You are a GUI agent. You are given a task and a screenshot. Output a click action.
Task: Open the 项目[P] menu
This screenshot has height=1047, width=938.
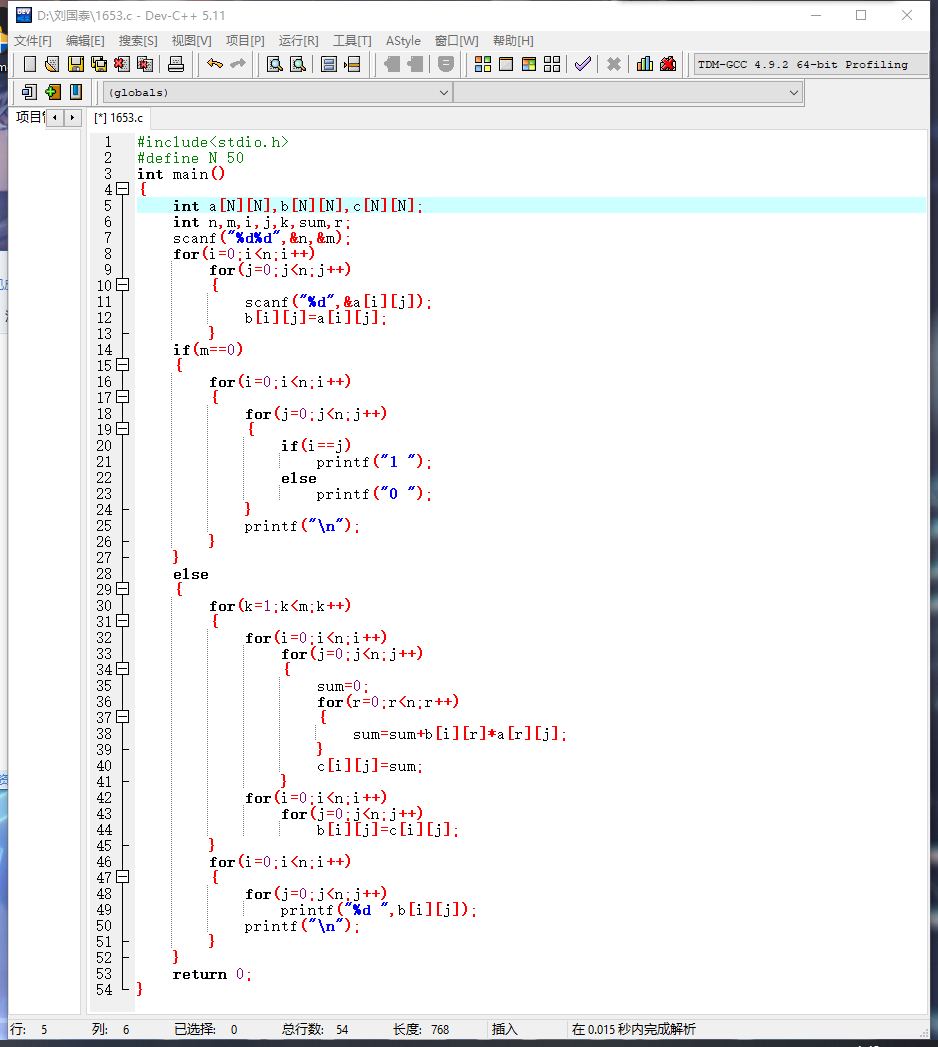[x=245, y=41]
